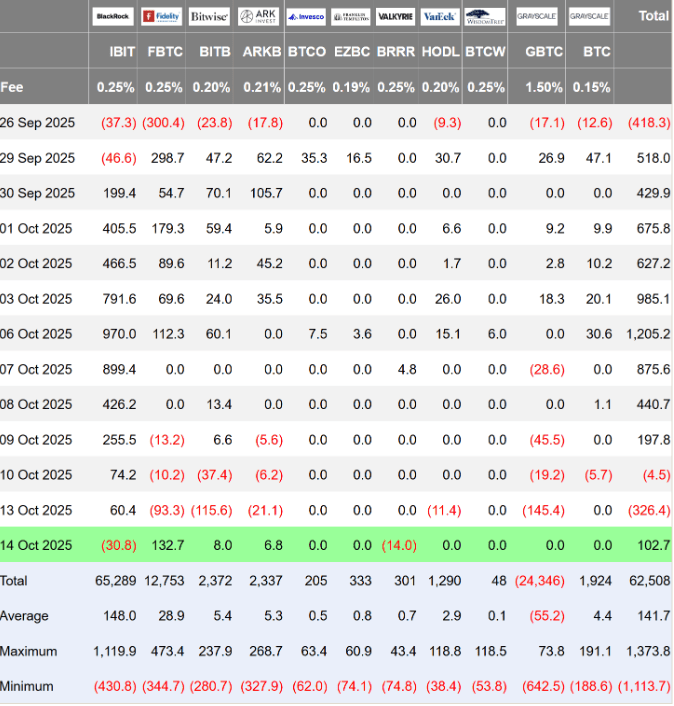
Task: Select the Valkyrie logo
Action: point(395,17)
